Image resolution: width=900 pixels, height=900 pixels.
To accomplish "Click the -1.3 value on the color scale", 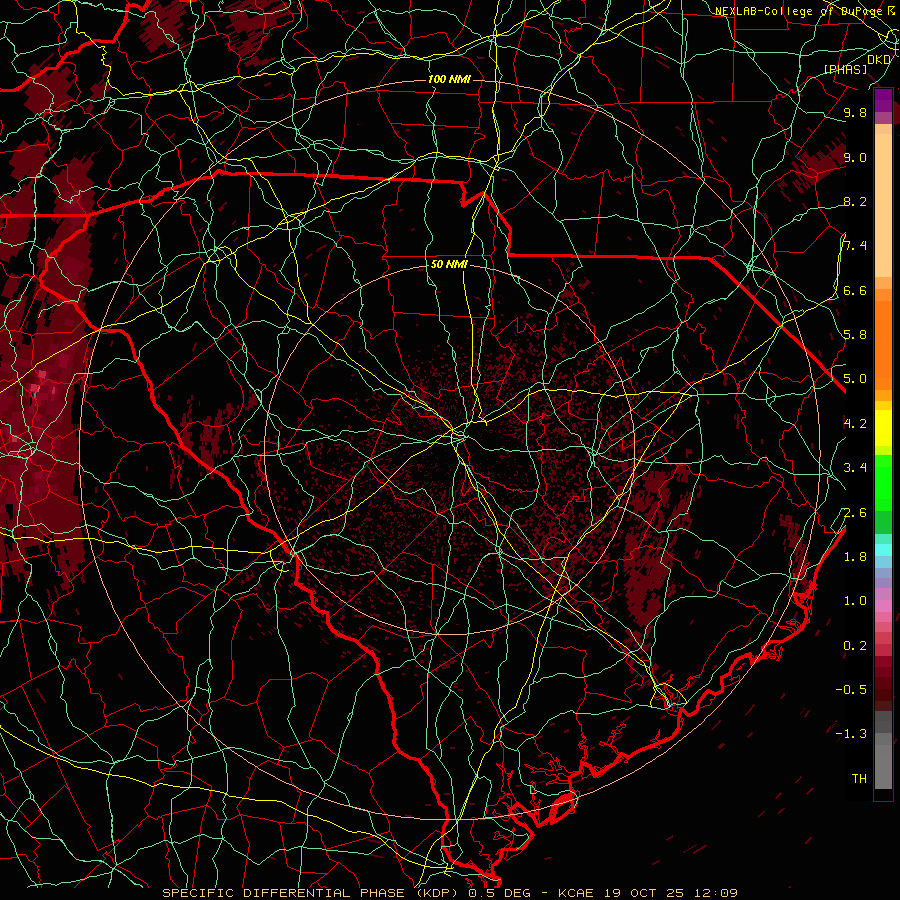I will pos(851,734).
